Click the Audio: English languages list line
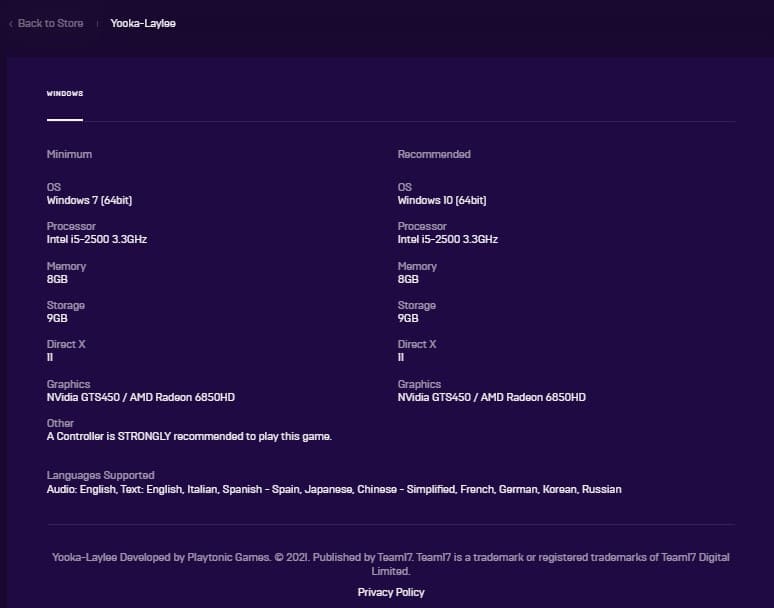Viewport: 774px width, 608px height. (334, 489)
